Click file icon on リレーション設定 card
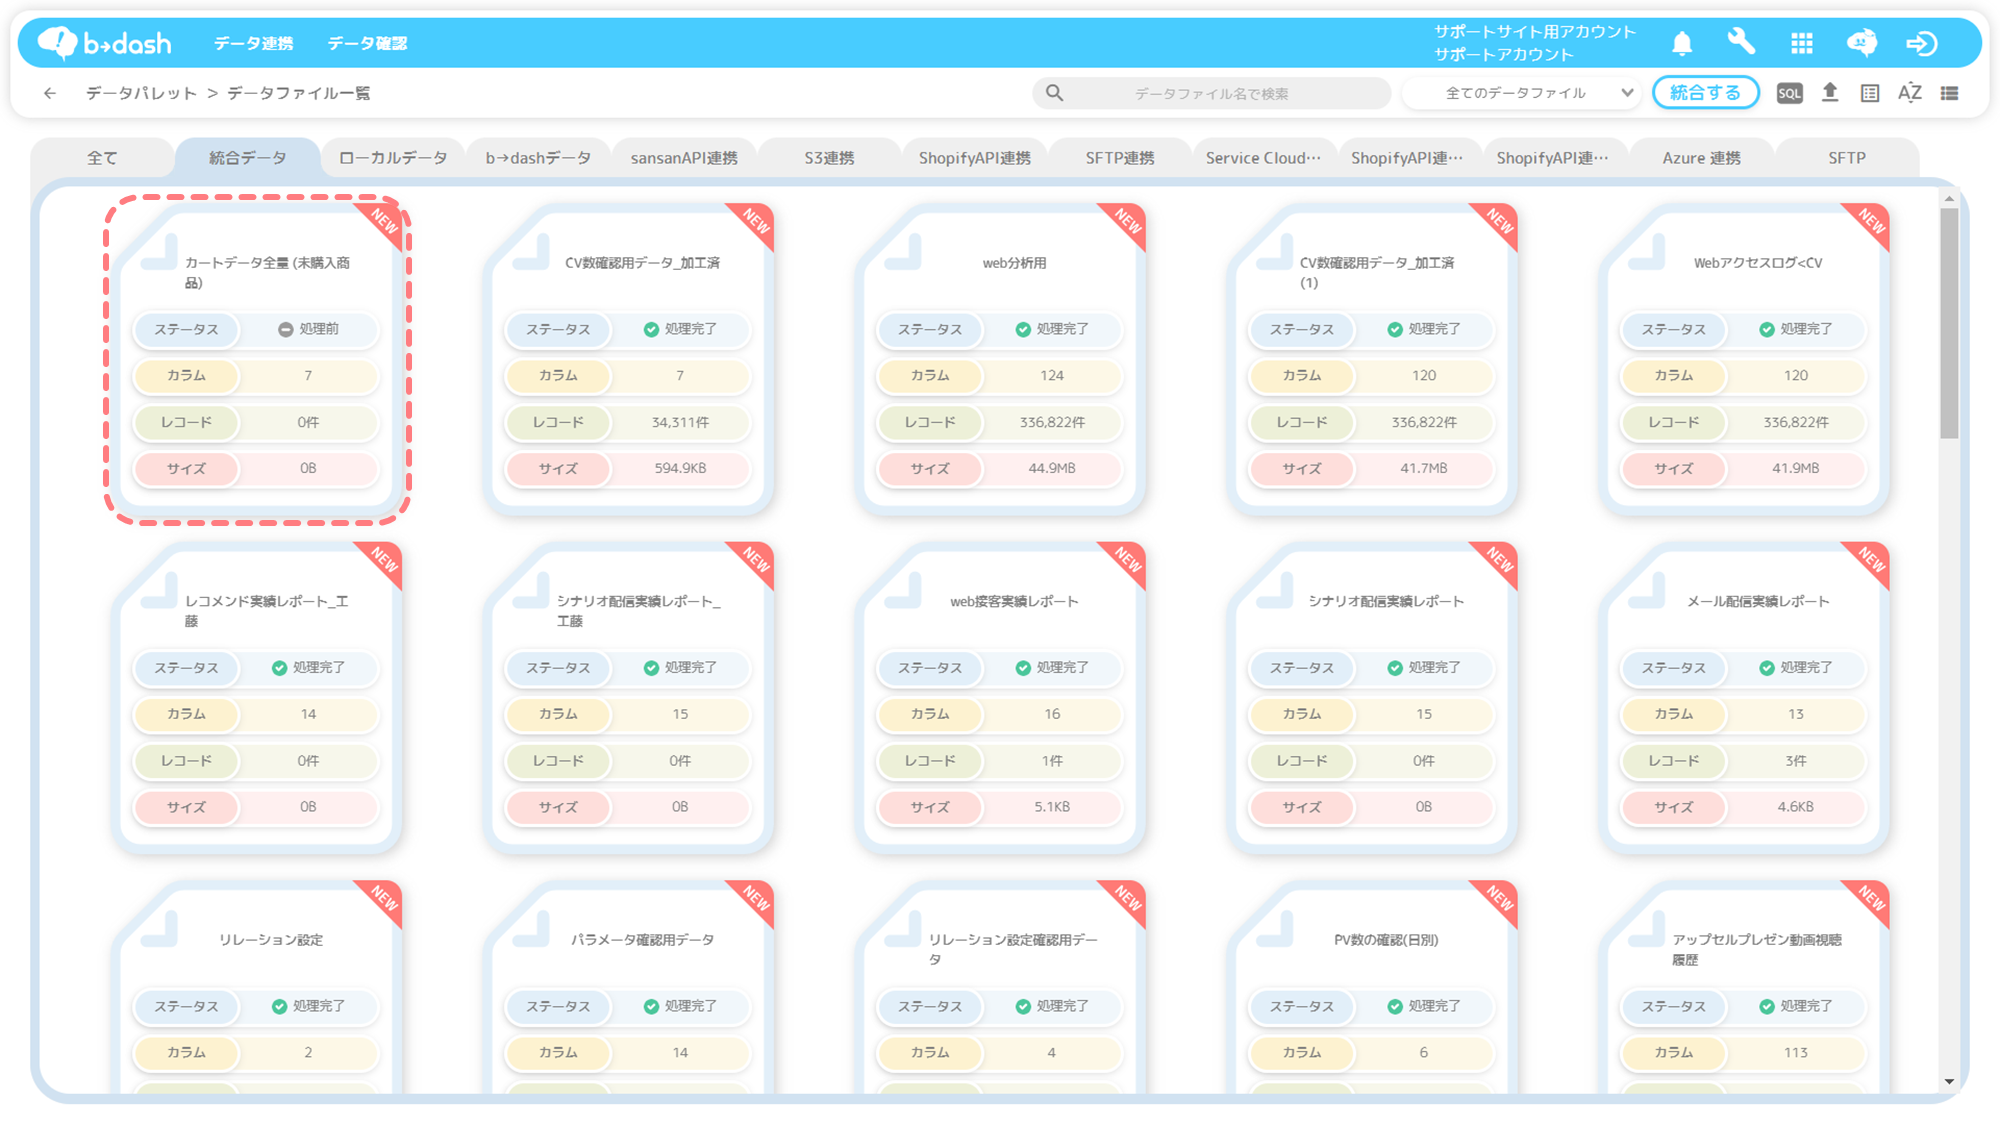Image resolution: width=2000 pixels, height=1125 pixels. pos(159,929)
